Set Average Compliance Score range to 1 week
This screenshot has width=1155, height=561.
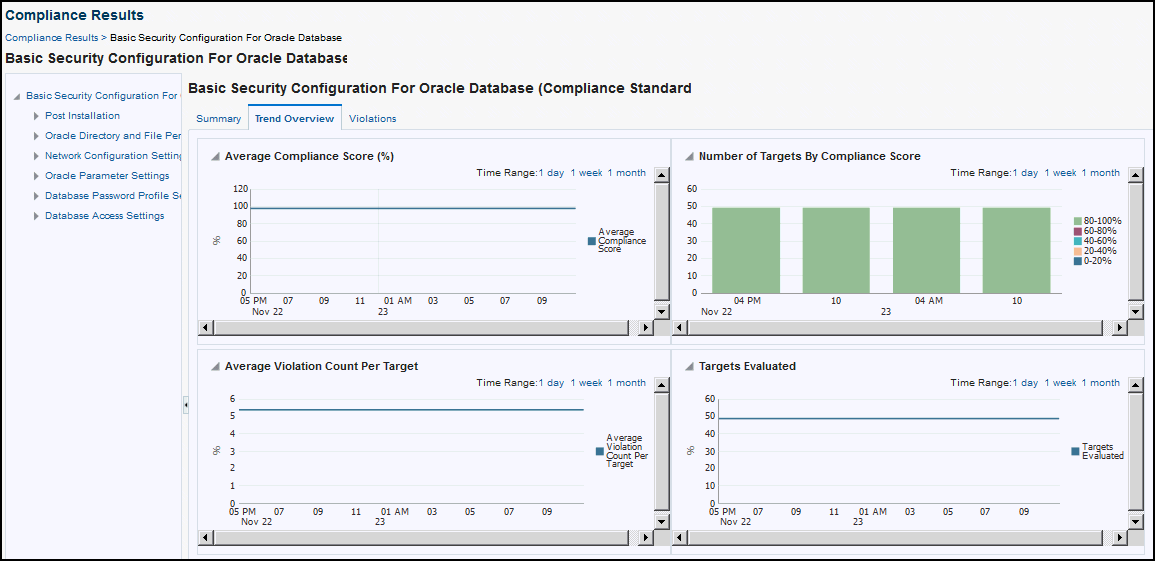586,173
